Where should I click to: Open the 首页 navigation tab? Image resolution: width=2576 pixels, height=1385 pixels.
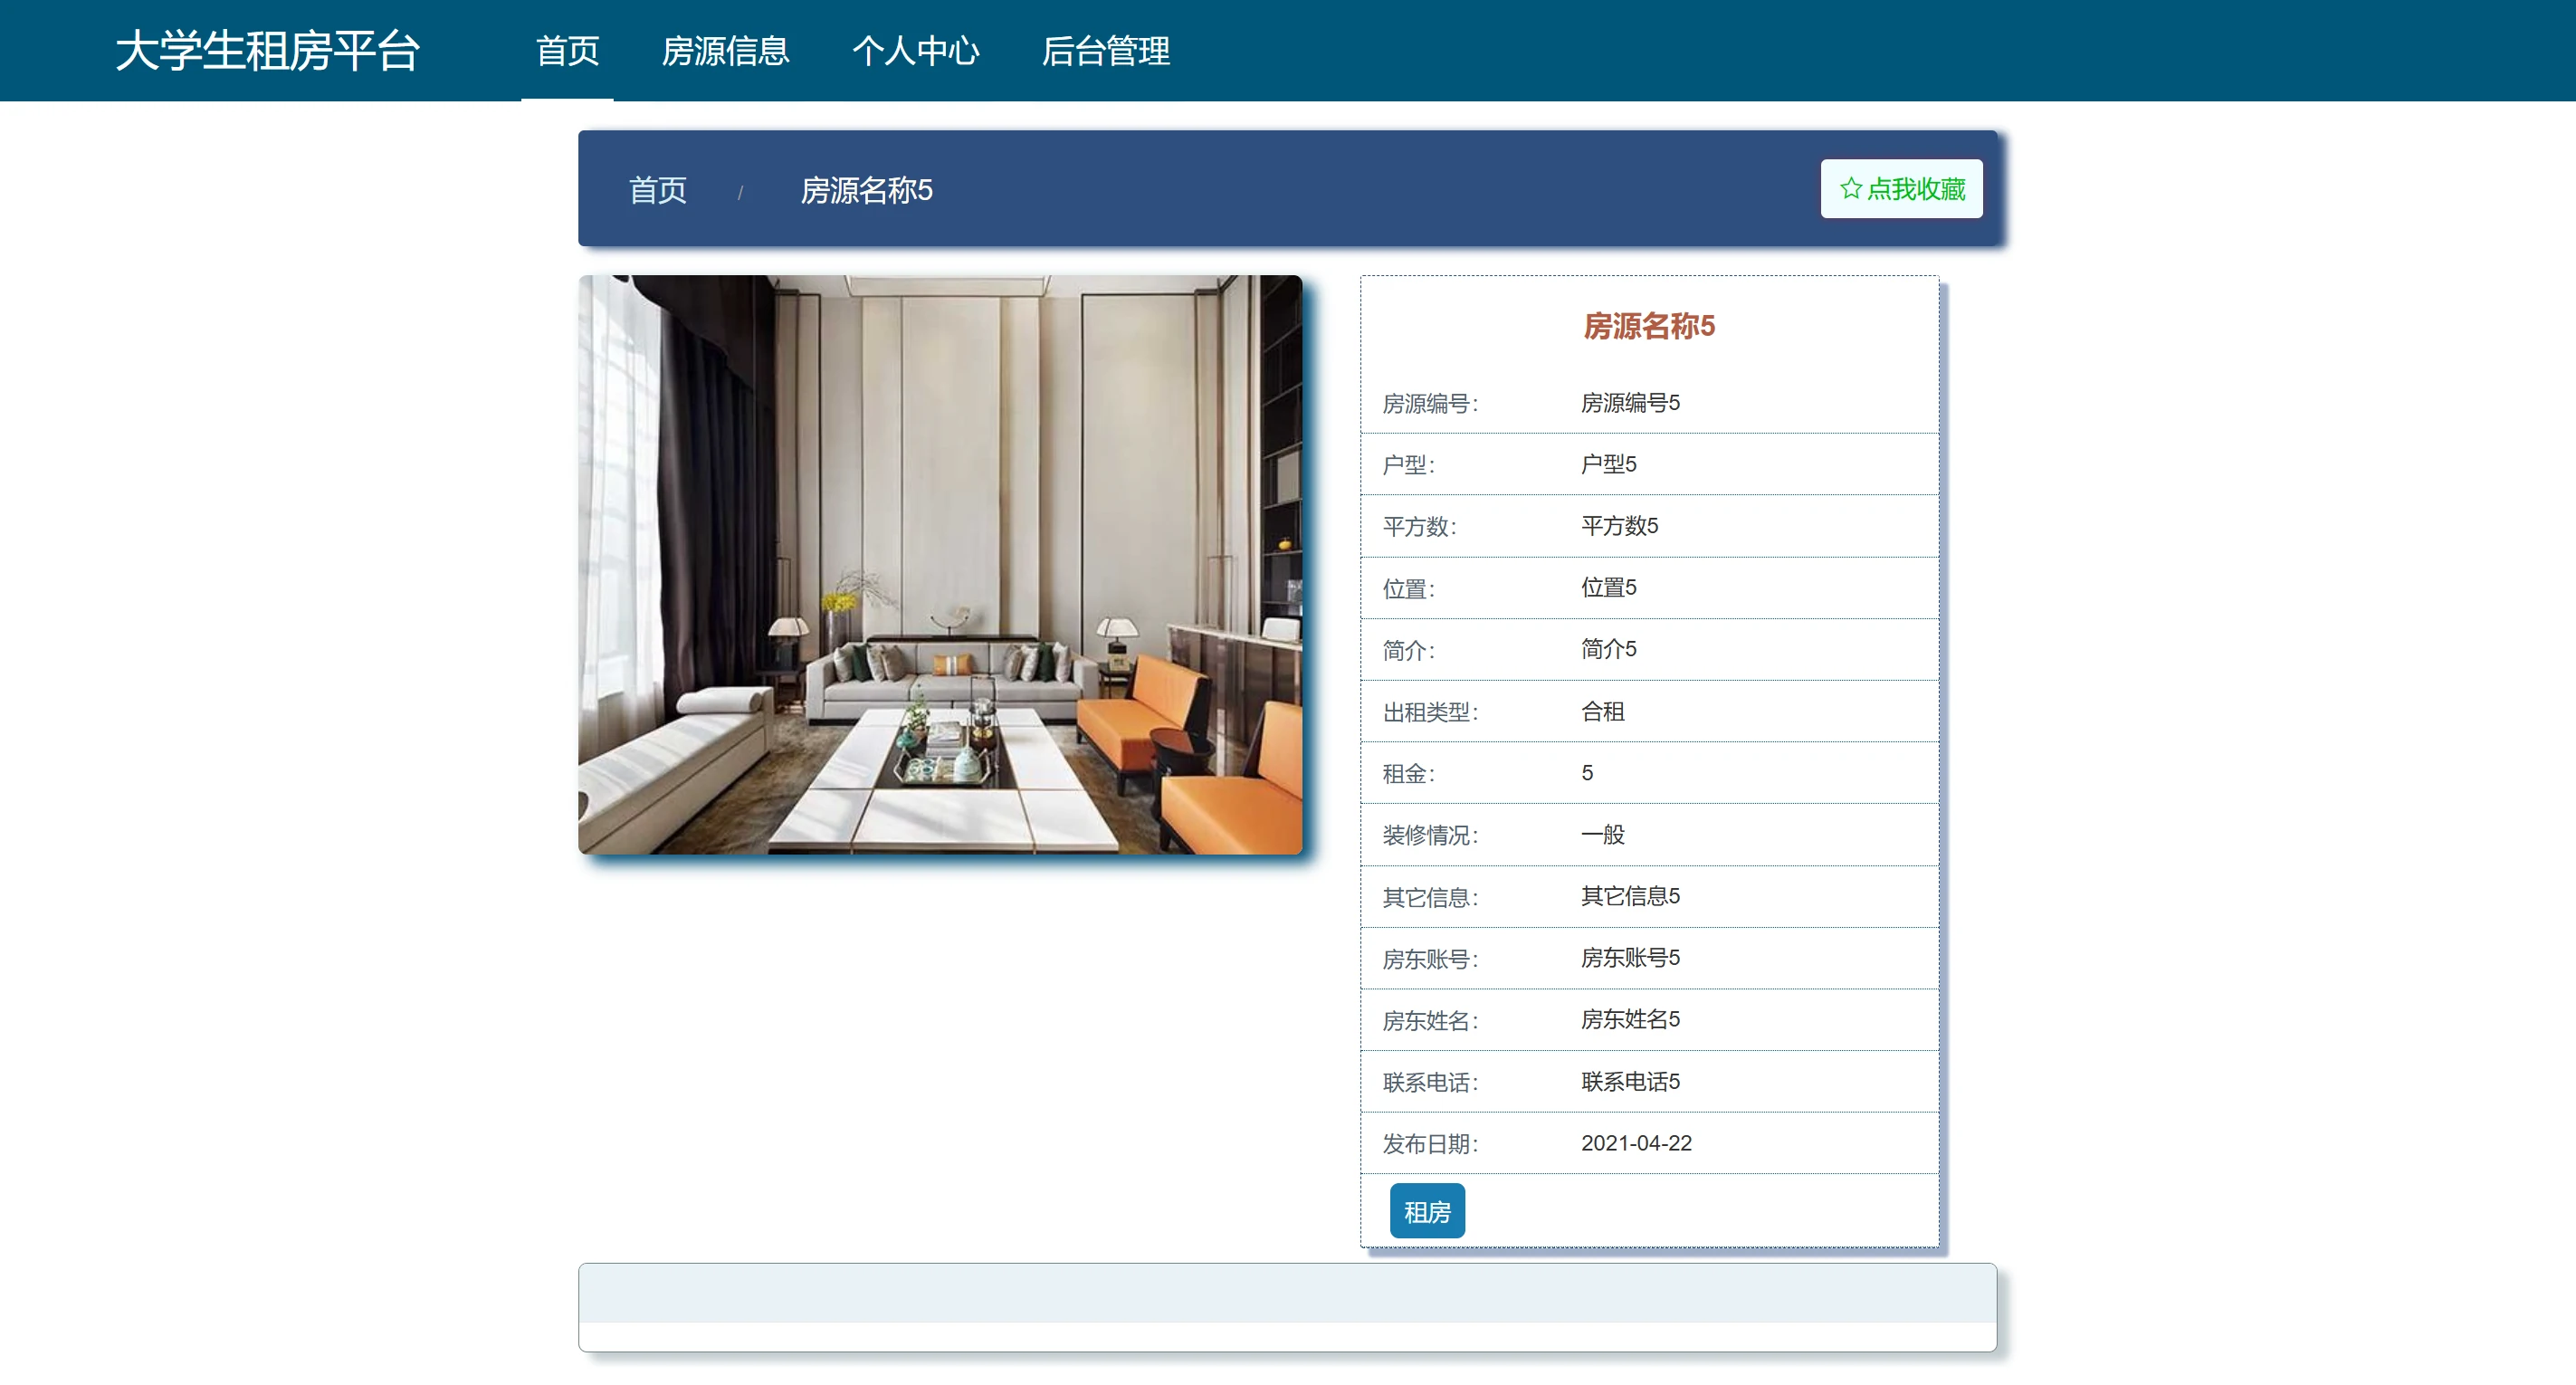pos(567,51)
